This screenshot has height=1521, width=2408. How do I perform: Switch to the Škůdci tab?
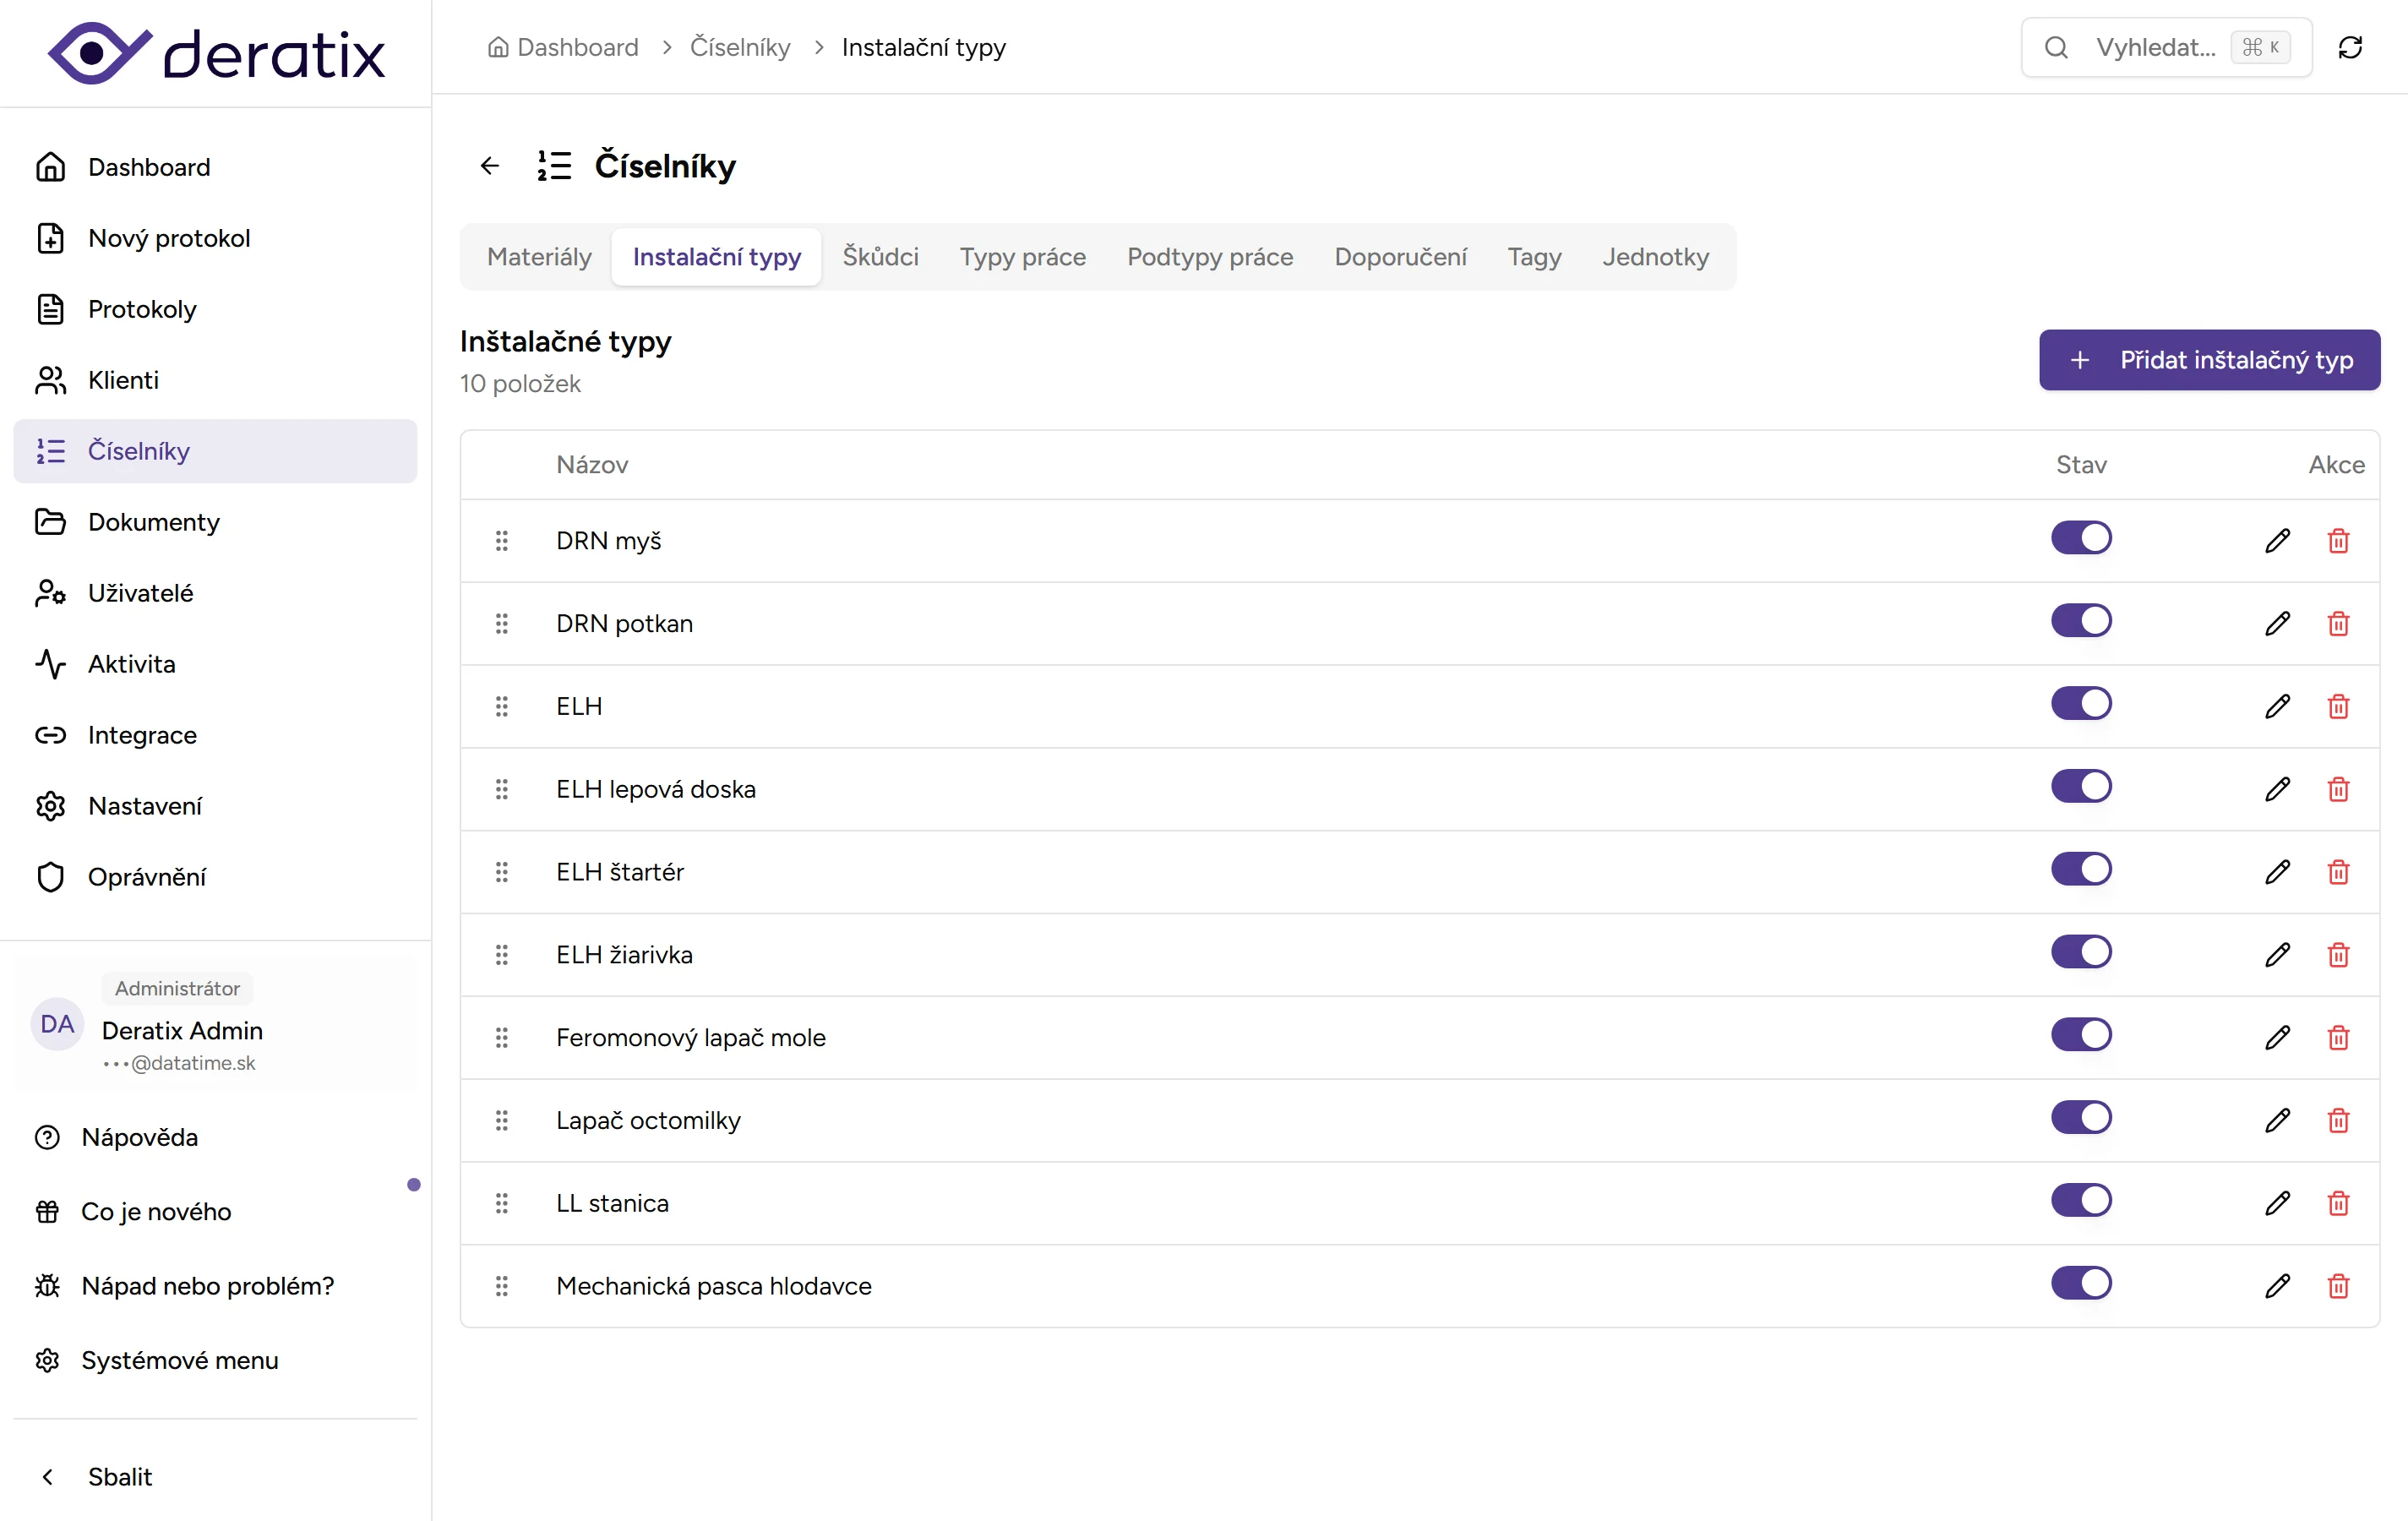(880, 257)
